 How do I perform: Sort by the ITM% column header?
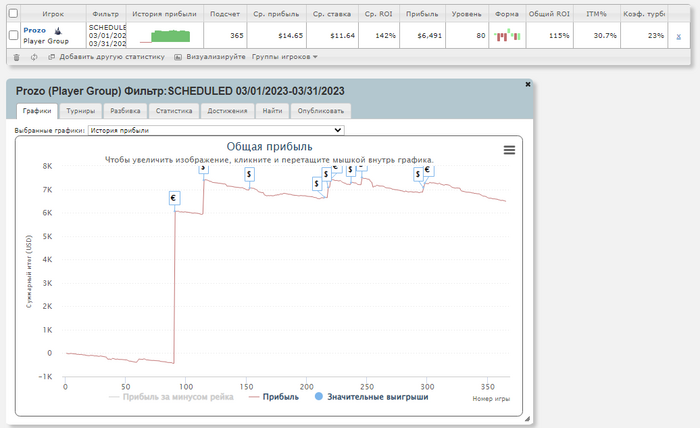coord(596,14)
